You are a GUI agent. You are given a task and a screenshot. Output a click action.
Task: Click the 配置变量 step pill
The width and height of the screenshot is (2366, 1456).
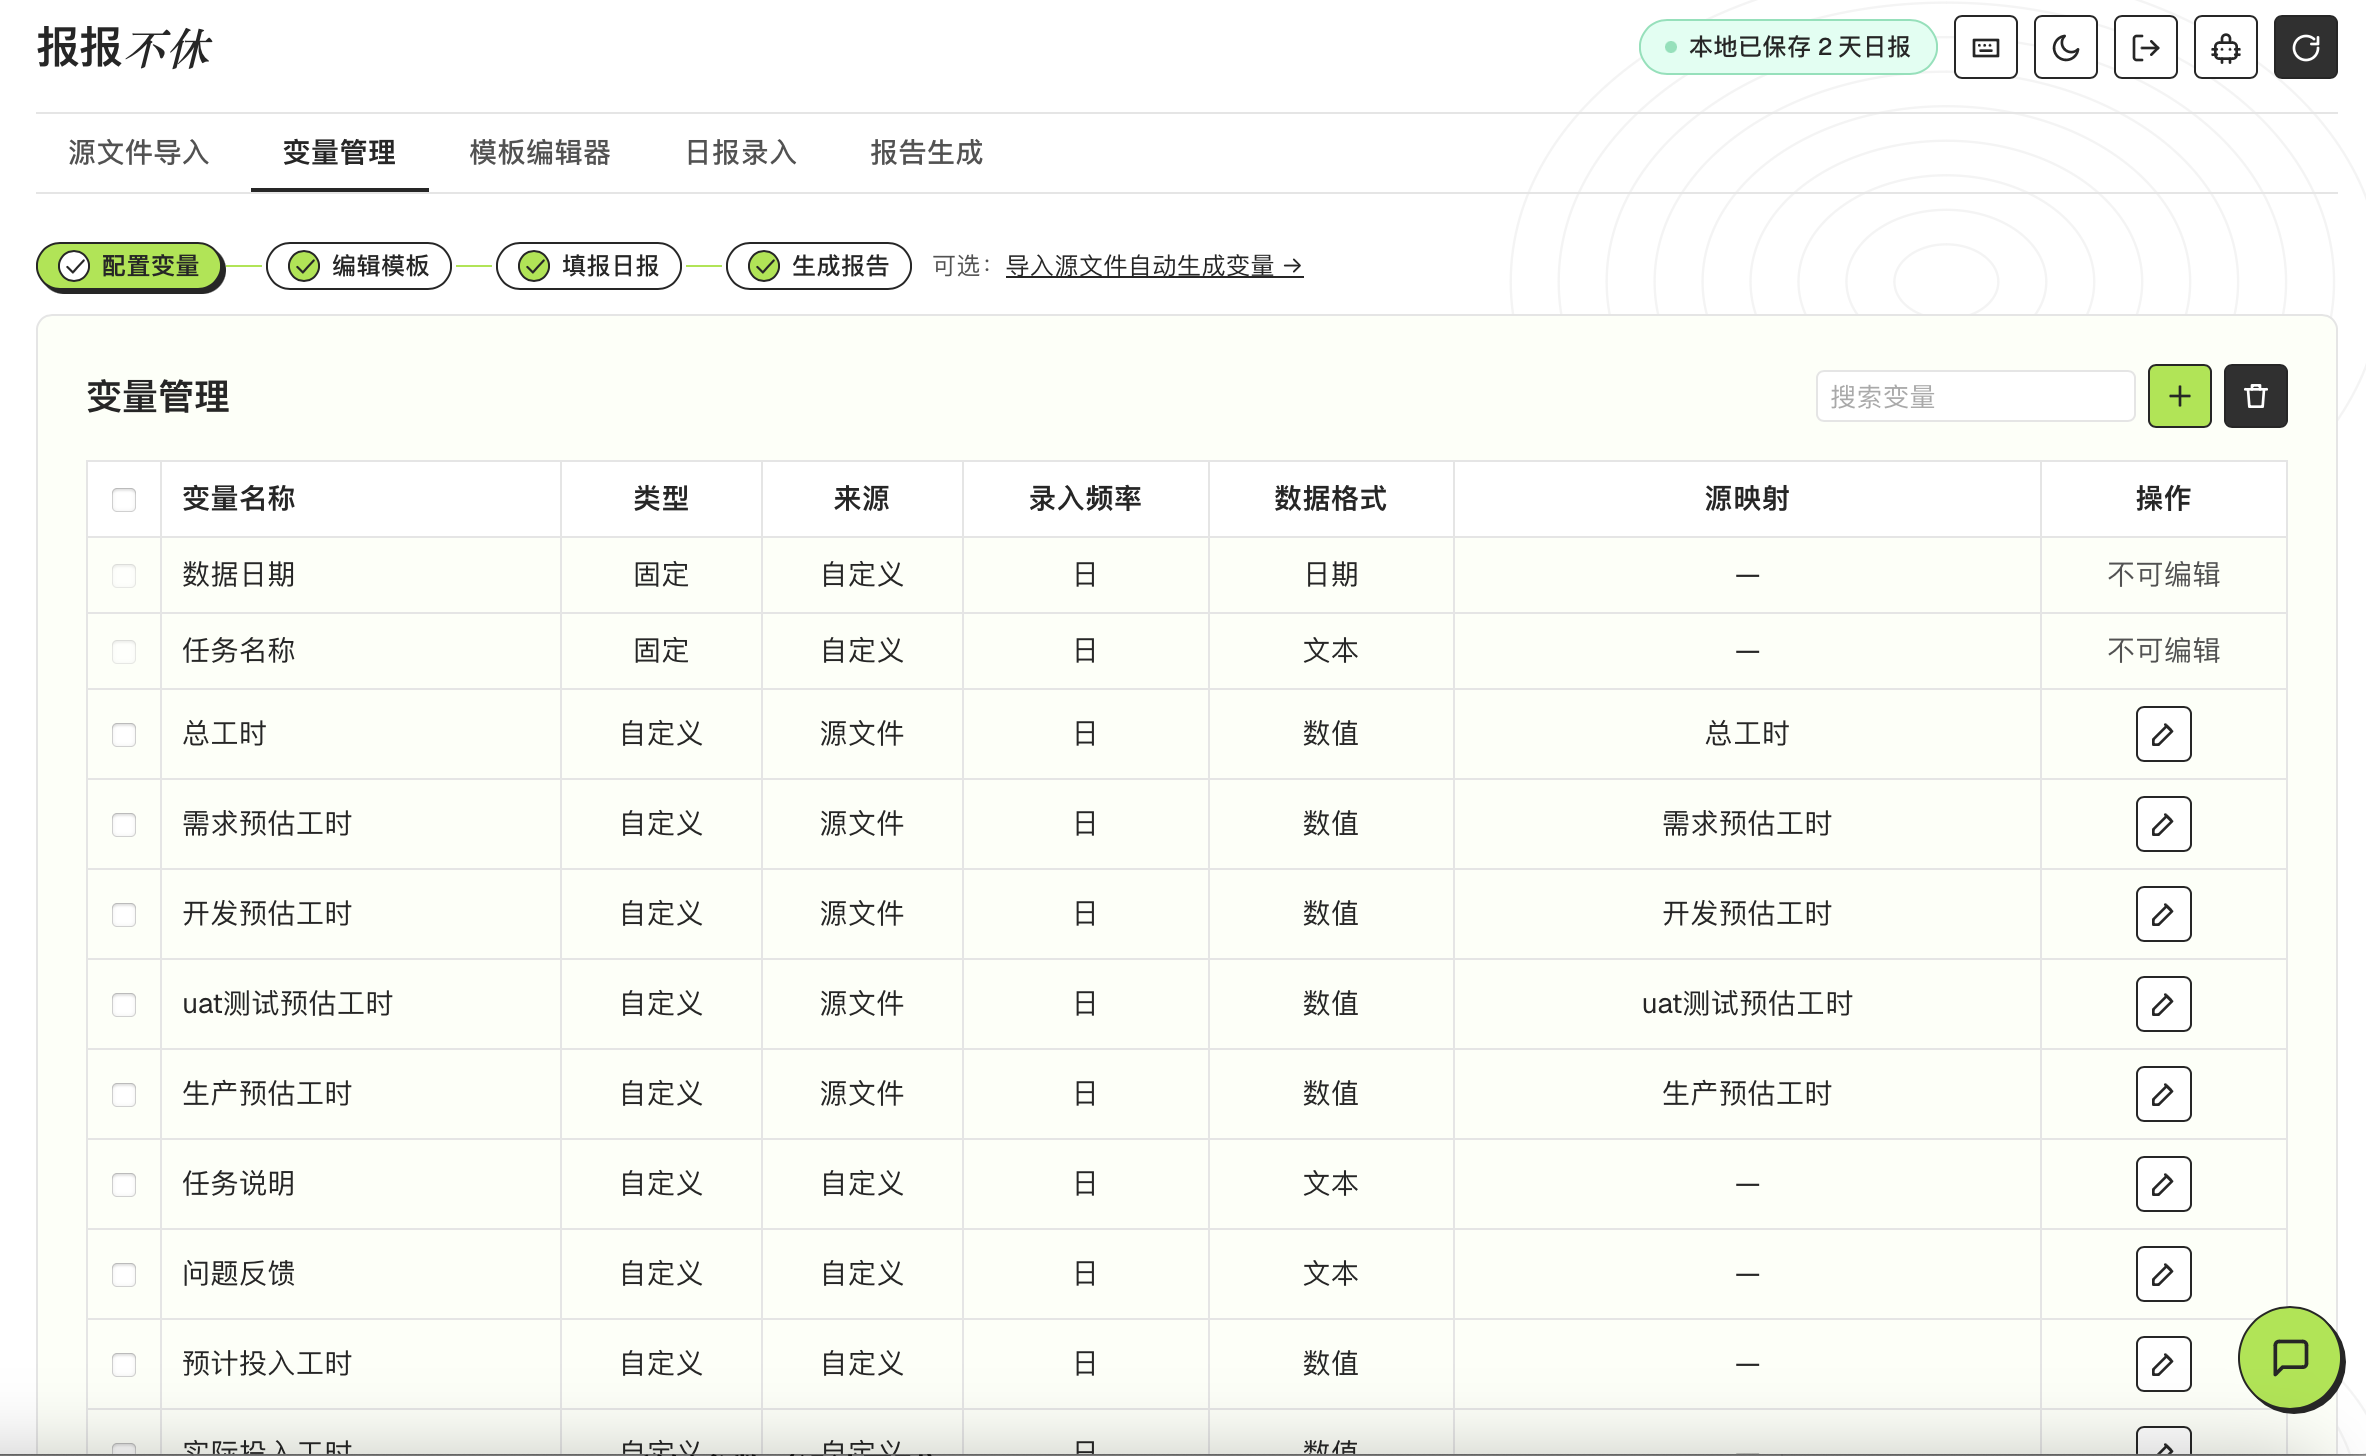click(129, 266)
